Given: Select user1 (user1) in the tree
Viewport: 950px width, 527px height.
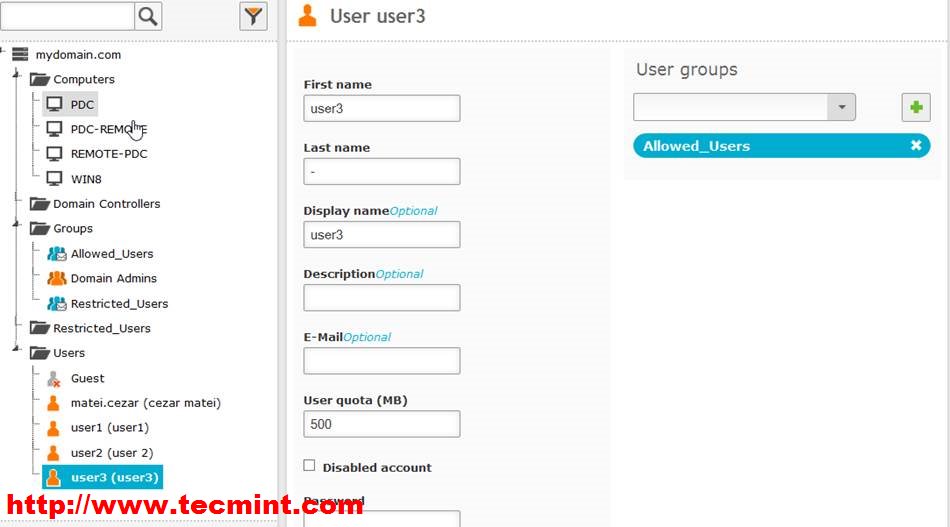Looking at the screenshot, I should pos(109,428).
